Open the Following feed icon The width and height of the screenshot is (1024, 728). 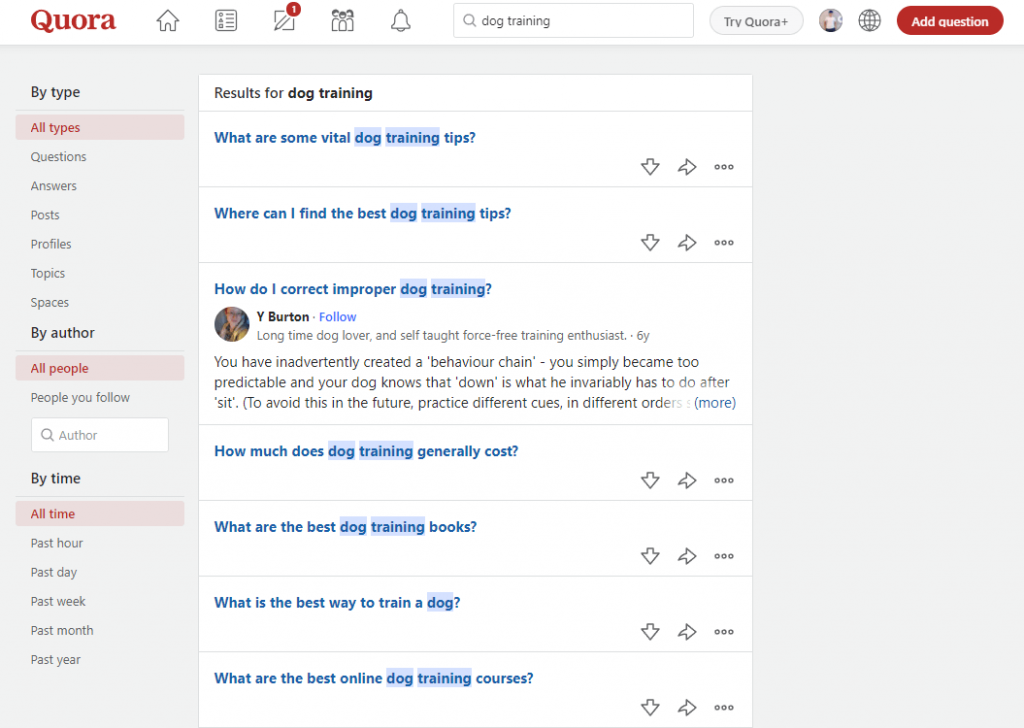click(x=226, y=21)
